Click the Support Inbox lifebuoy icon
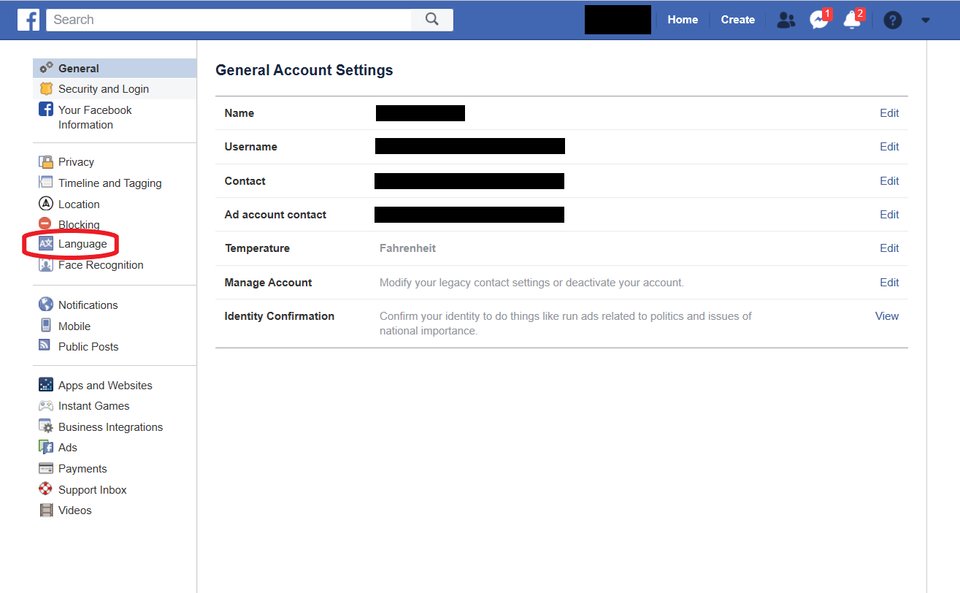Screen dimensions: 960x593 tap(46, 489)
